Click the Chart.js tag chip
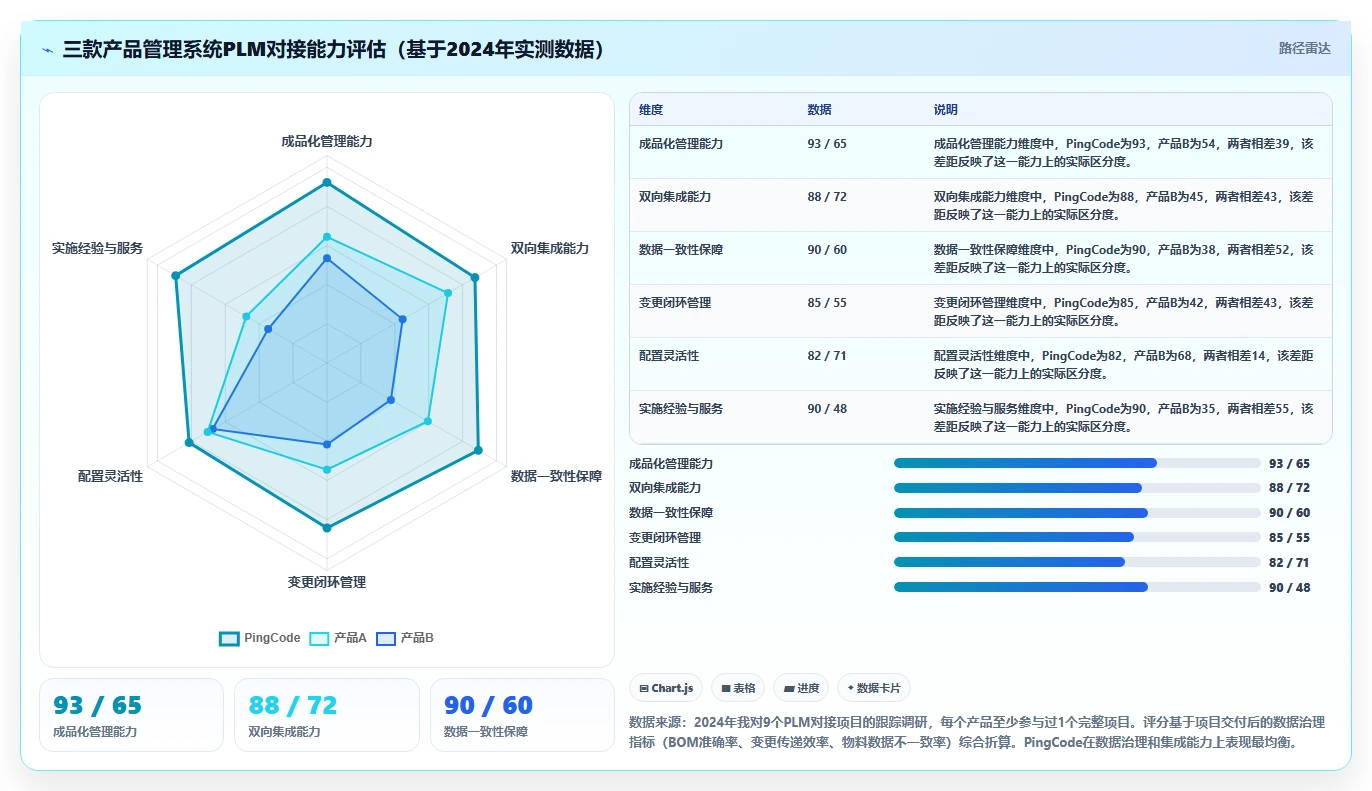The width and height of the screenshot is (1372, 791). coord(666,688)
